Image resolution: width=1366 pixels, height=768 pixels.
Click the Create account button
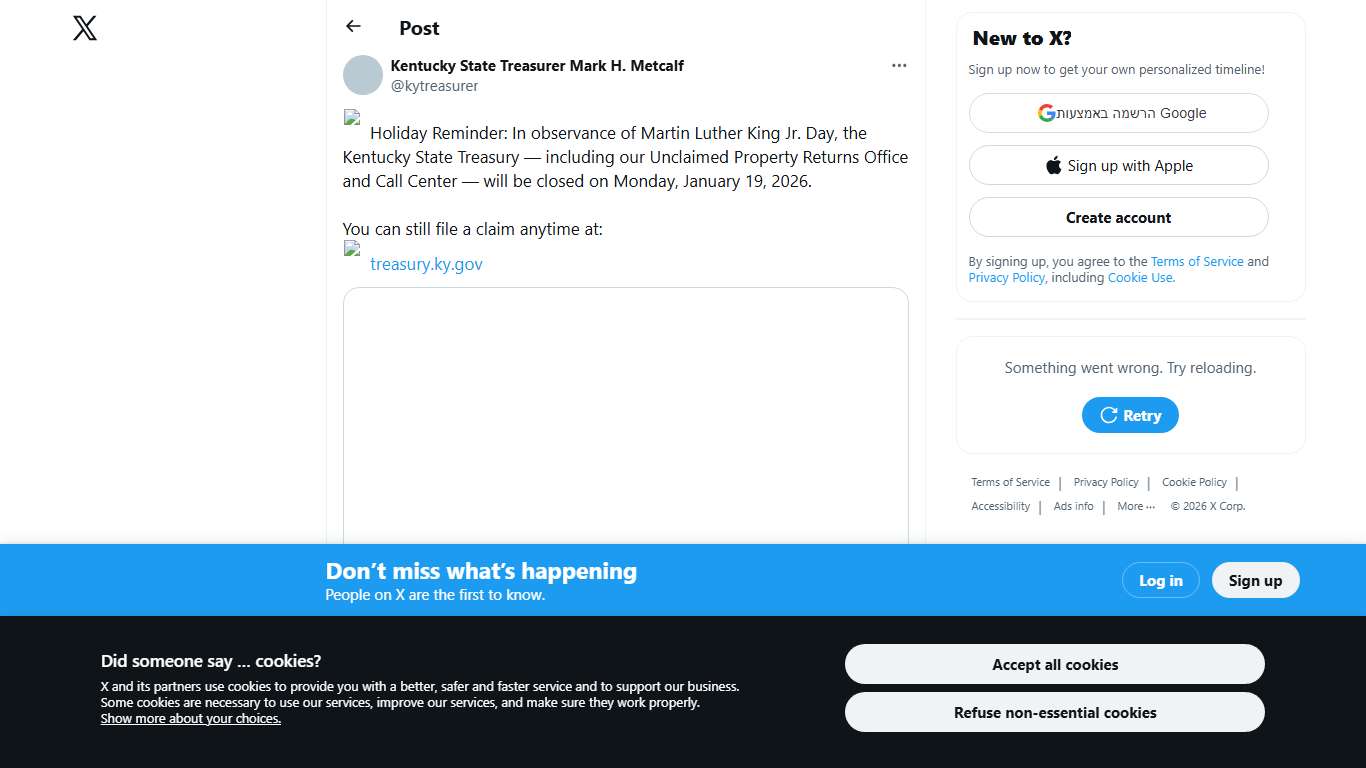(1118, 218)
